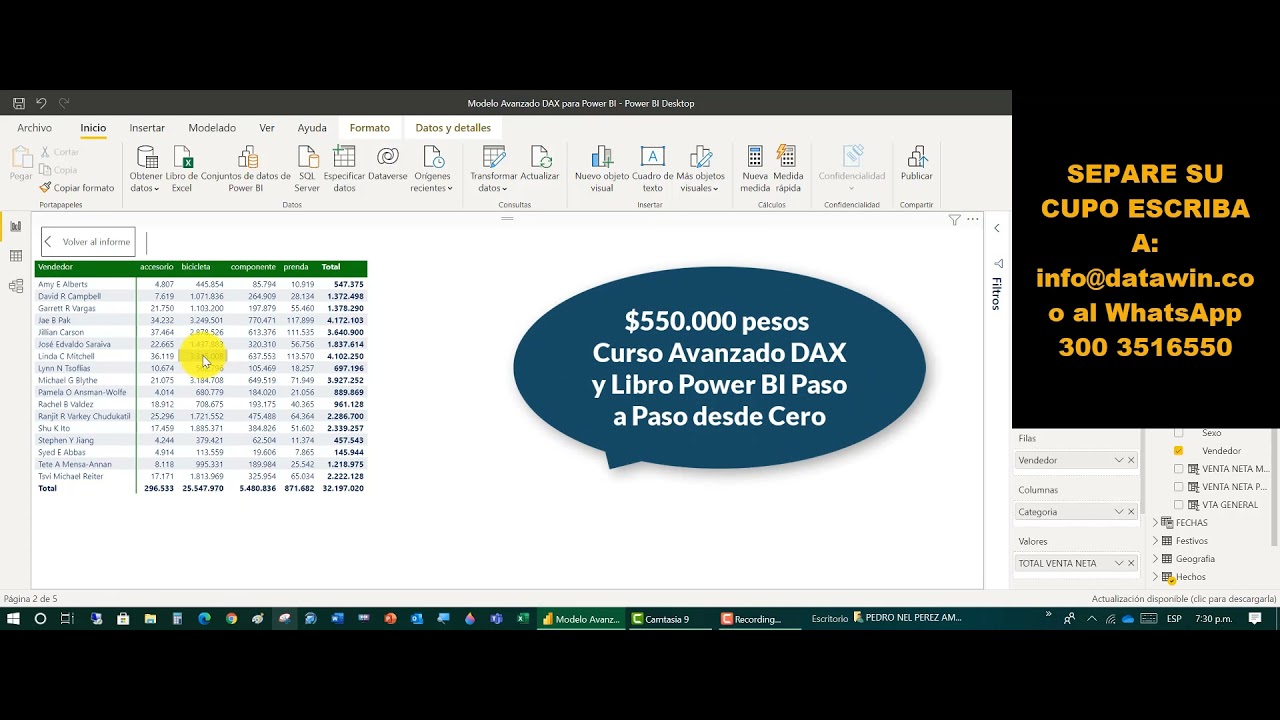Open Conjuntos de datos de Power BI
This screenshot has width=1280, height=720.
pyautogui.click(x=246, y=169)
